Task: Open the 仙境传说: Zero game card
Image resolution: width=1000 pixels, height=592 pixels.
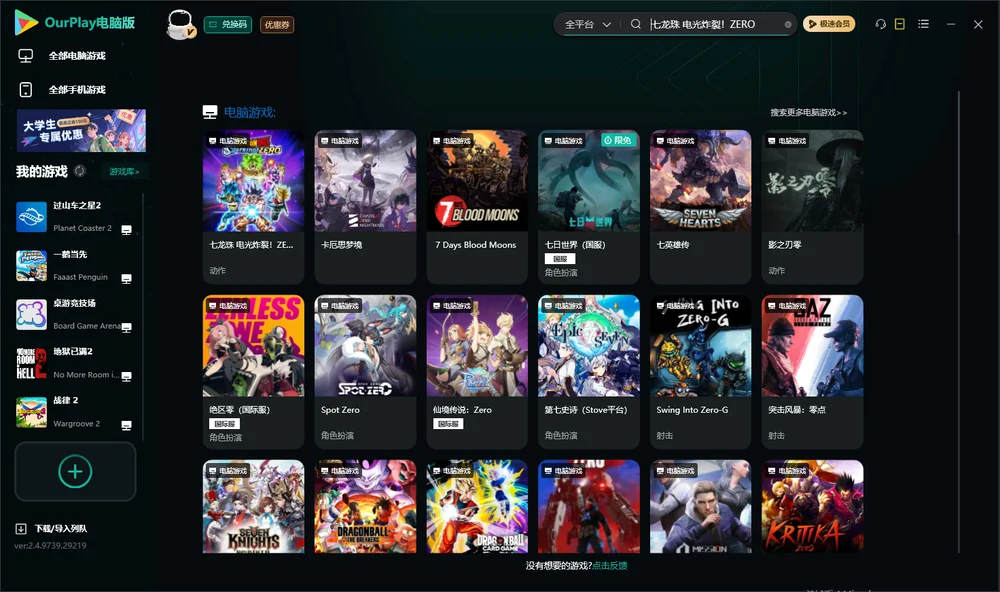Action: pos(477,372)
